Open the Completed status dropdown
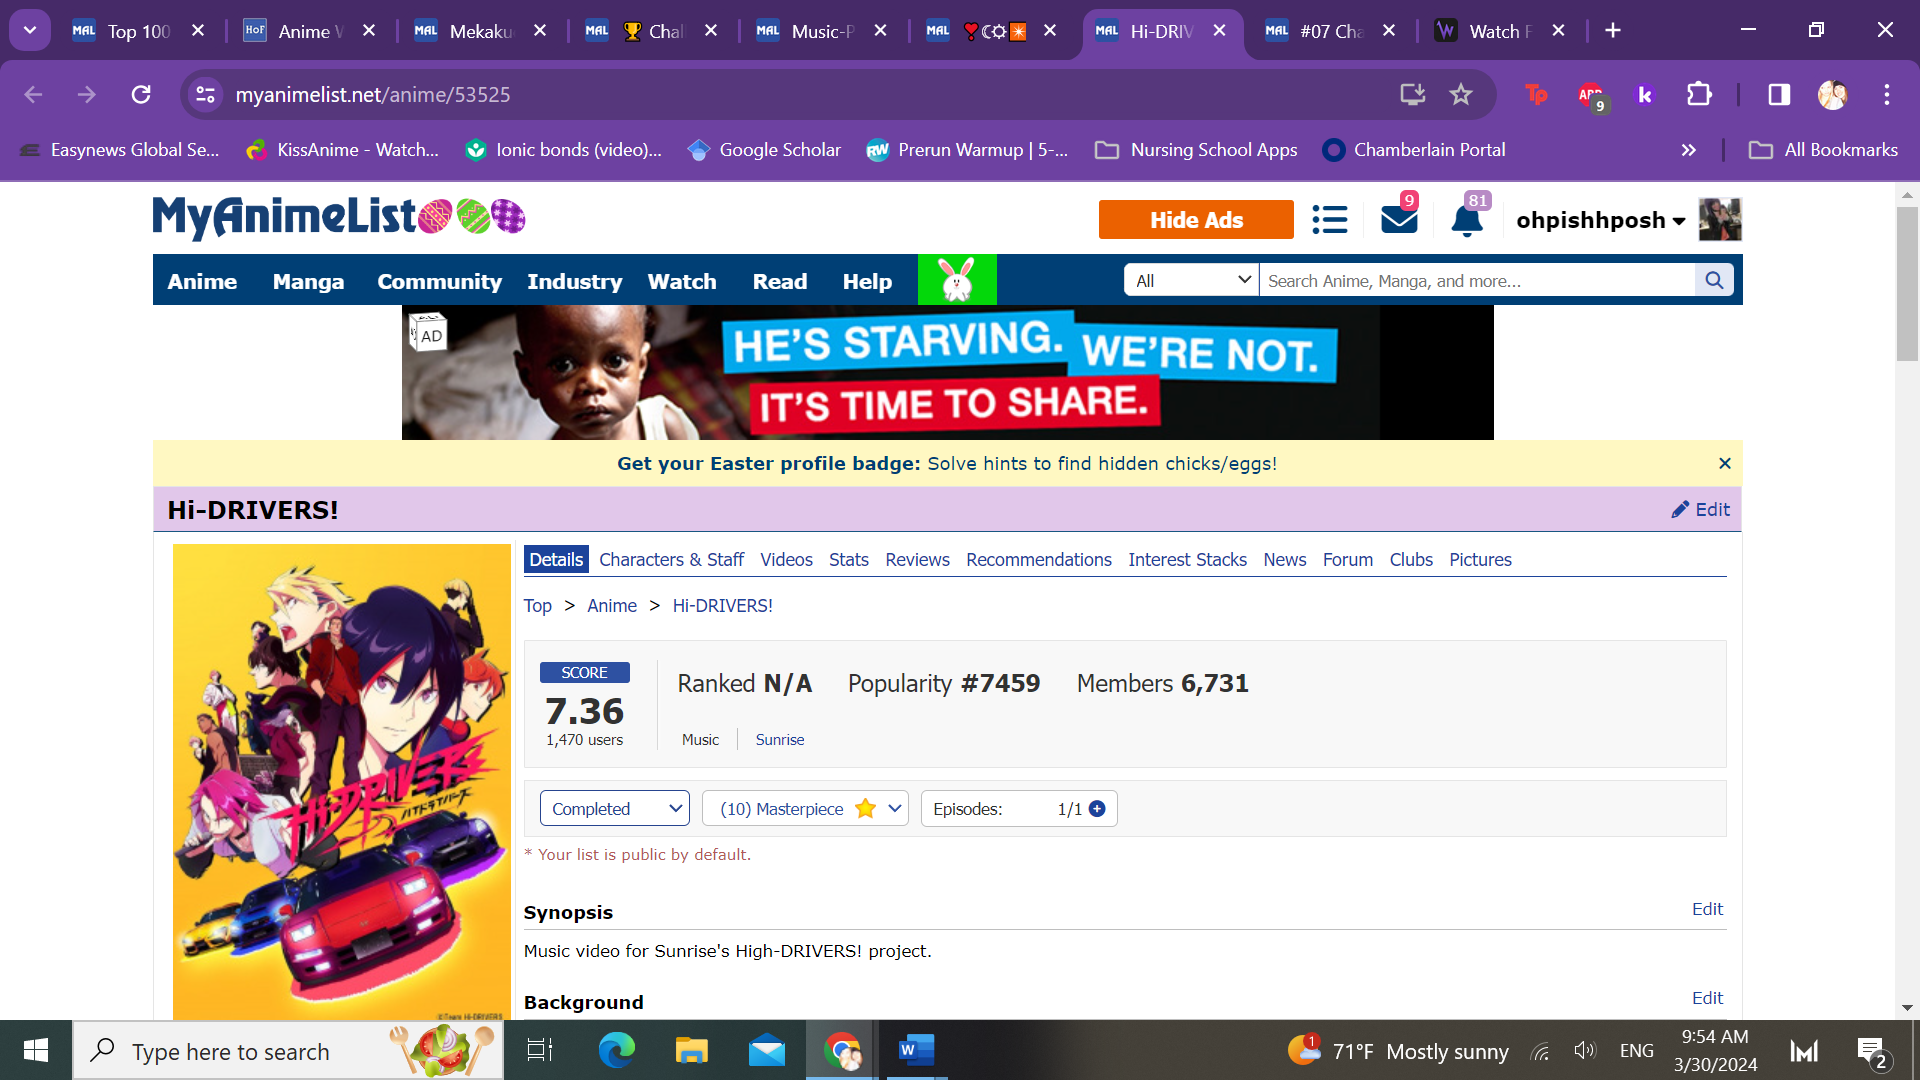This screenshot has height=1080, width=1920. click(614, 809)
